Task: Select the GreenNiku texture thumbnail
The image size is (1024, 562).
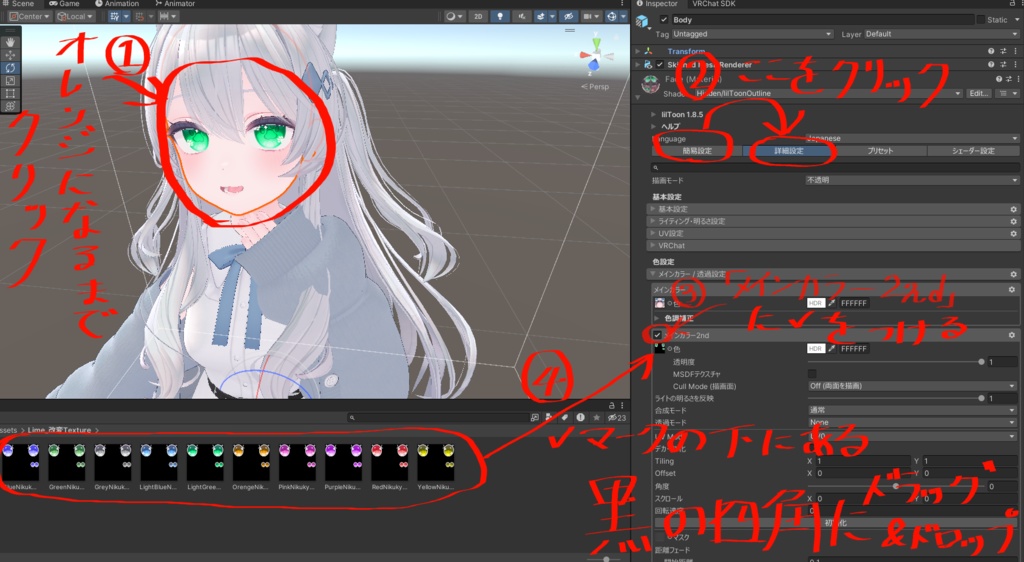Action: pyautogui.click(x=67, y=465)
